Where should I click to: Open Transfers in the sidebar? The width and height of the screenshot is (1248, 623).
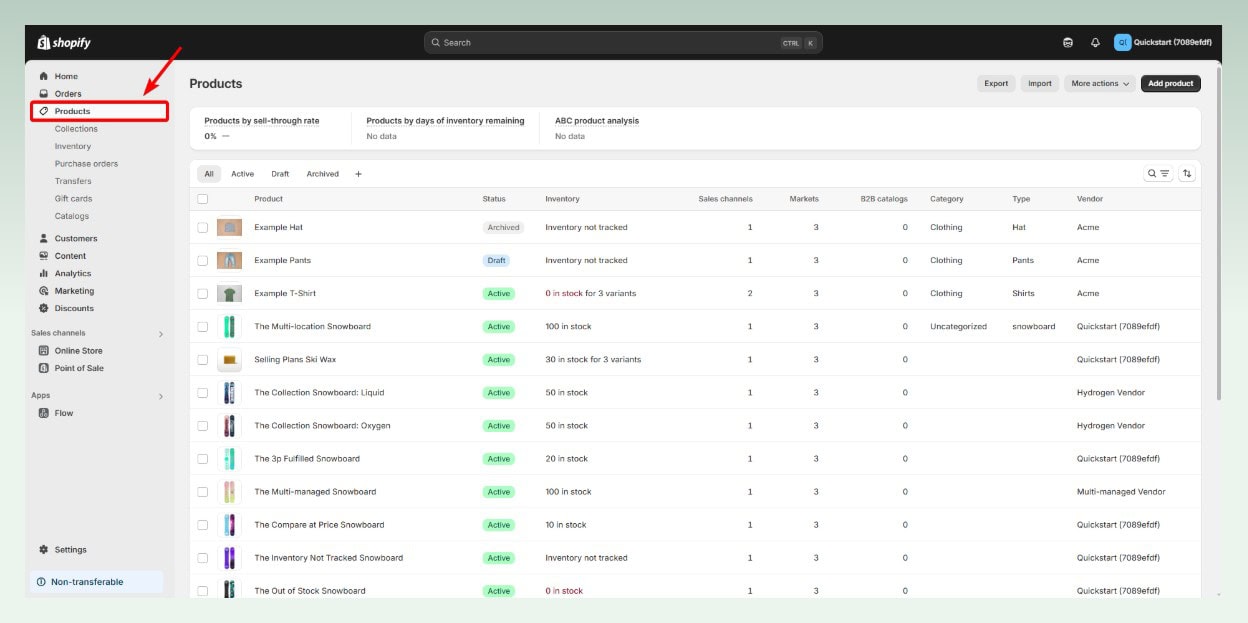(73, 181)
